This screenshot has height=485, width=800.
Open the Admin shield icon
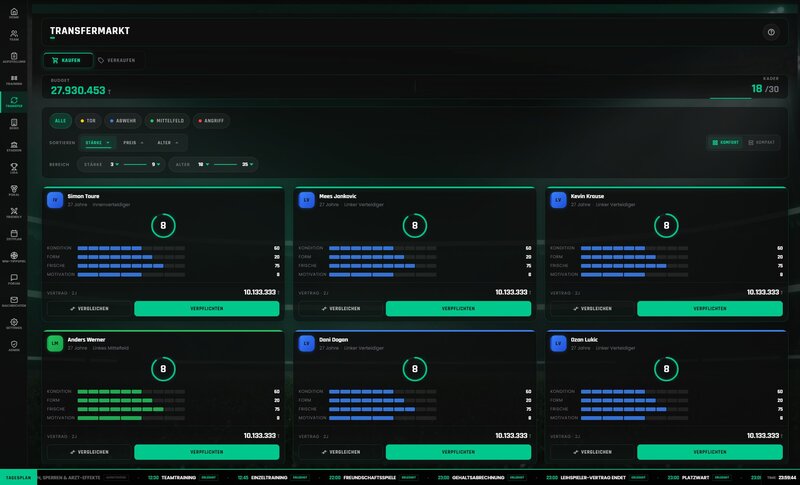(14, 346)
